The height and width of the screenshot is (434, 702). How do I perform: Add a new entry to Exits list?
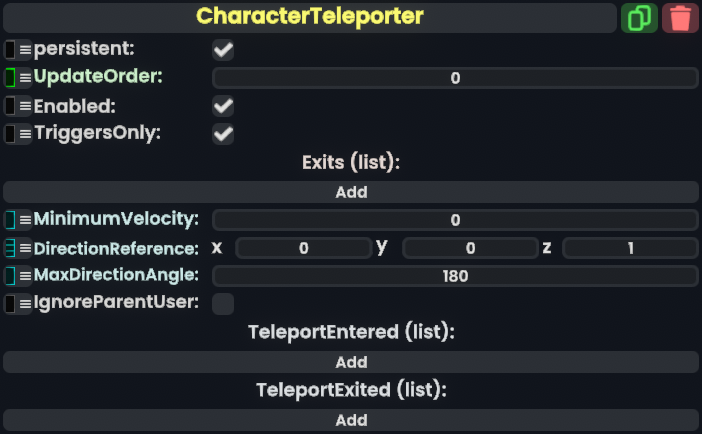[x=351, y=192]
